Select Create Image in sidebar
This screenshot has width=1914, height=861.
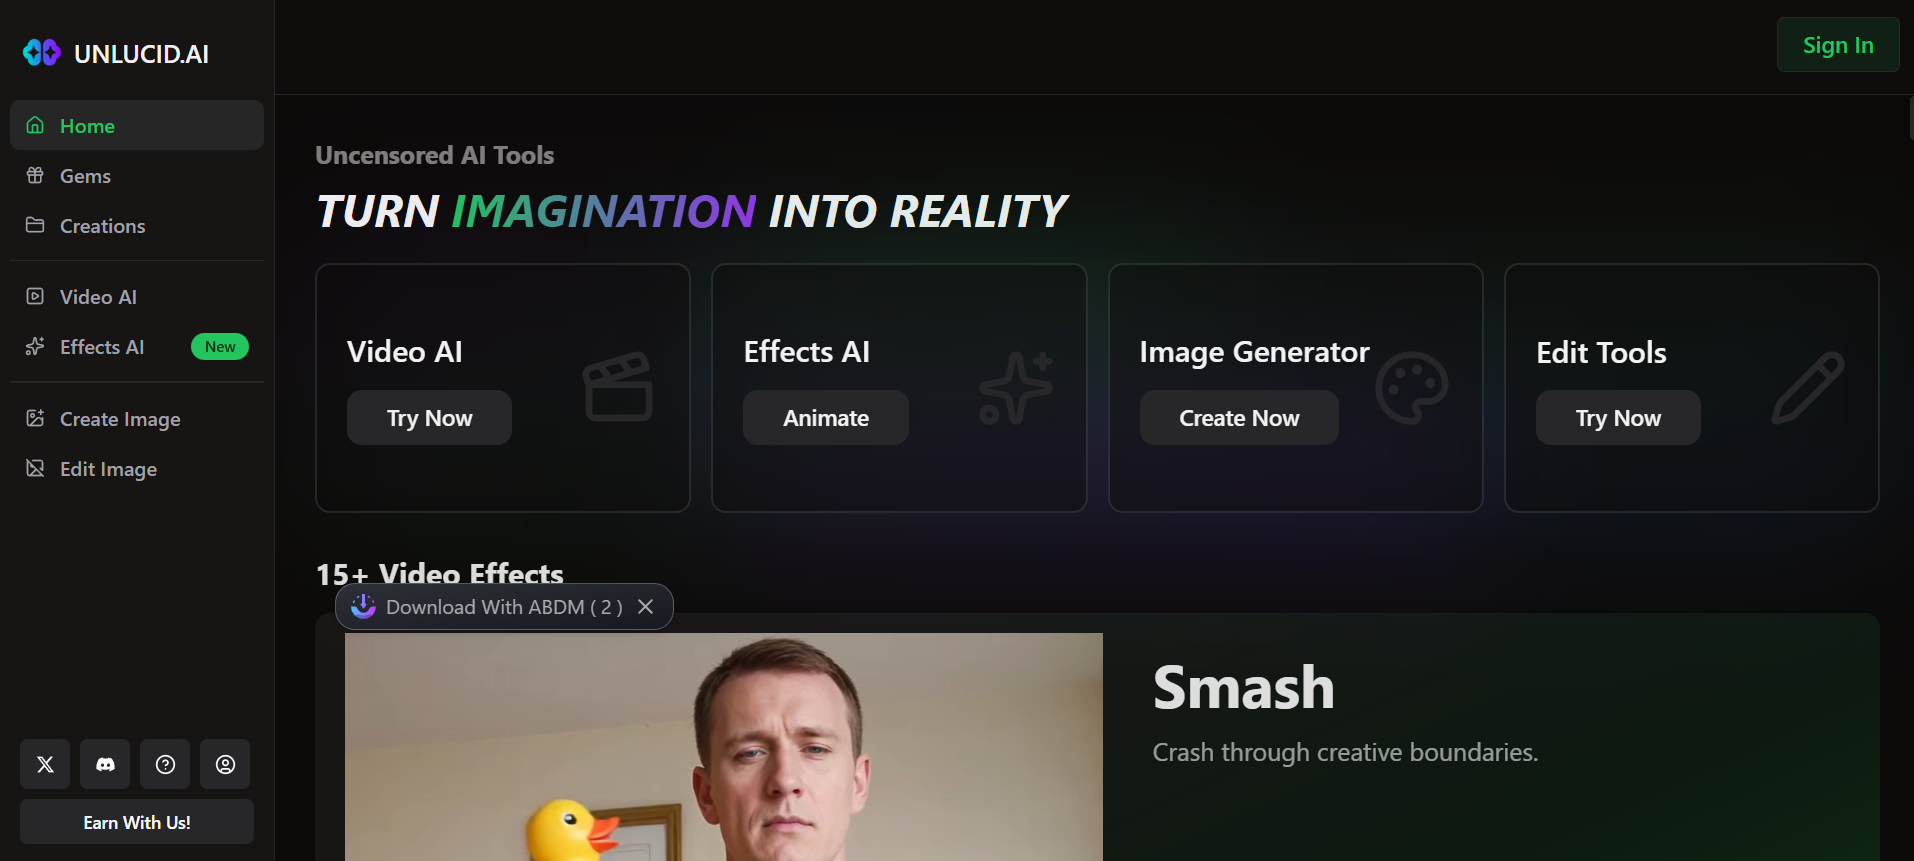tap(137, 419)
